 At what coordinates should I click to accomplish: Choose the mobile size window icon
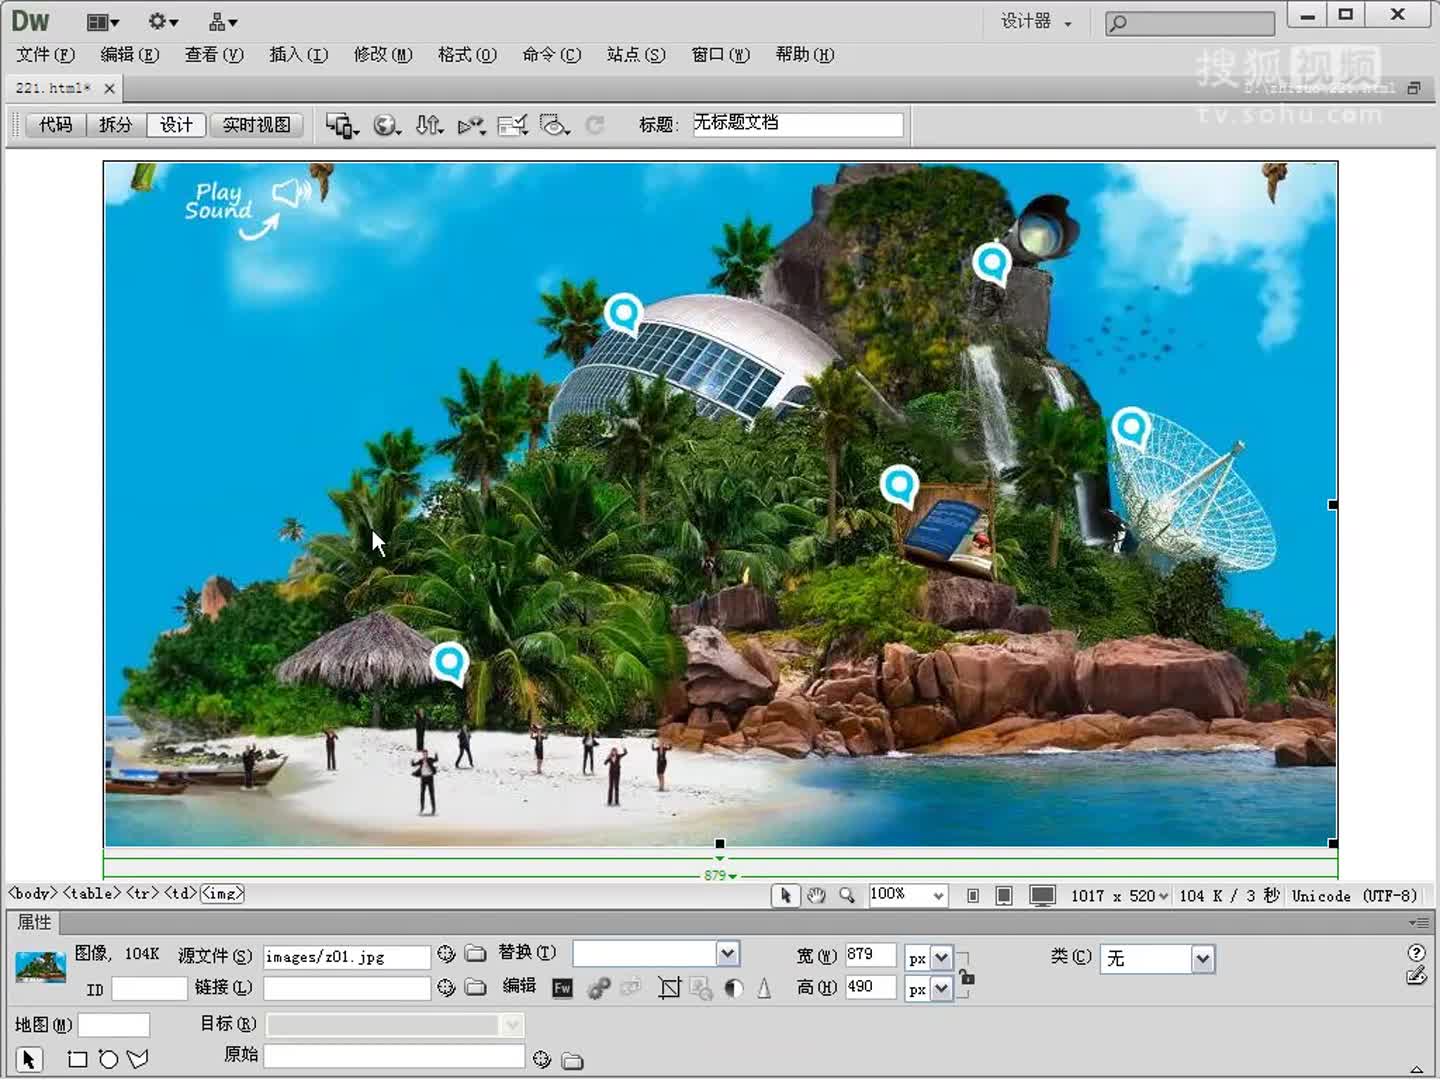[972, 896]
